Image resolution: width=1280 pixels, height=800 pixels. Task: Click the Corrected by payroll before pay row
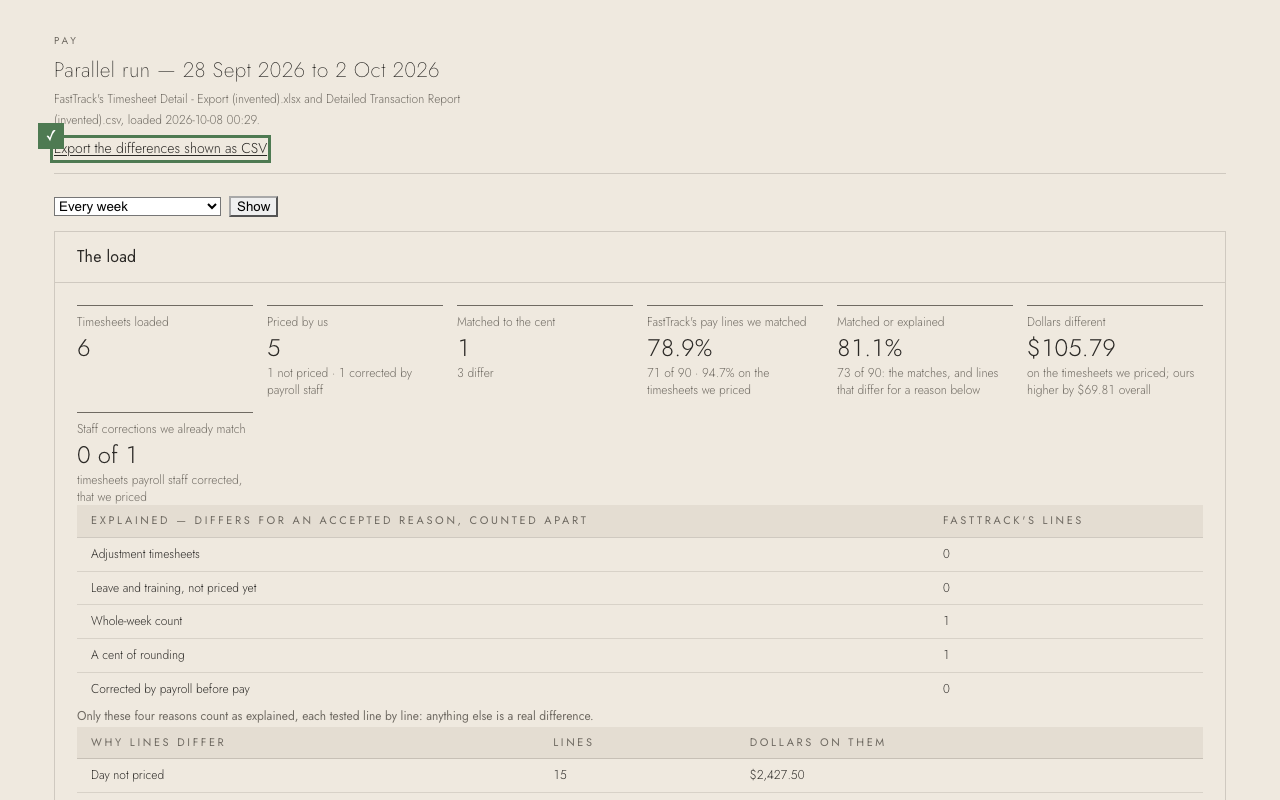point(640,689)
